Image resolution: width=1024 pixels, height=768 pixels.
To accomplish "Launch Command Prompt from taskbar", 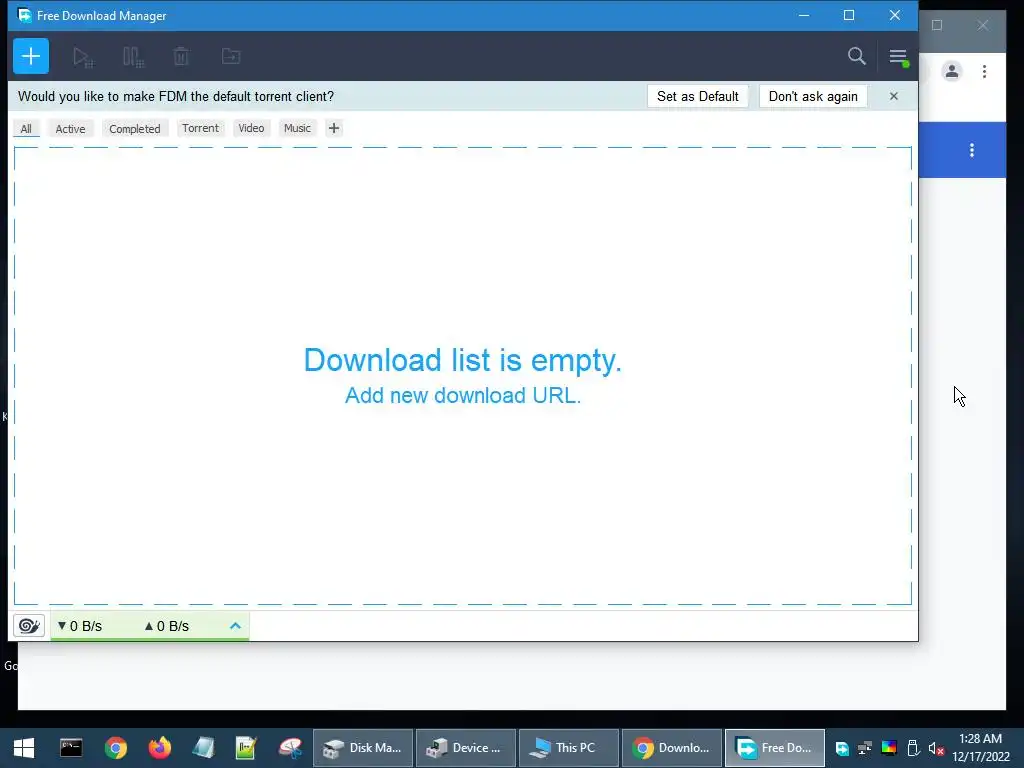I will tap(71, 748).
